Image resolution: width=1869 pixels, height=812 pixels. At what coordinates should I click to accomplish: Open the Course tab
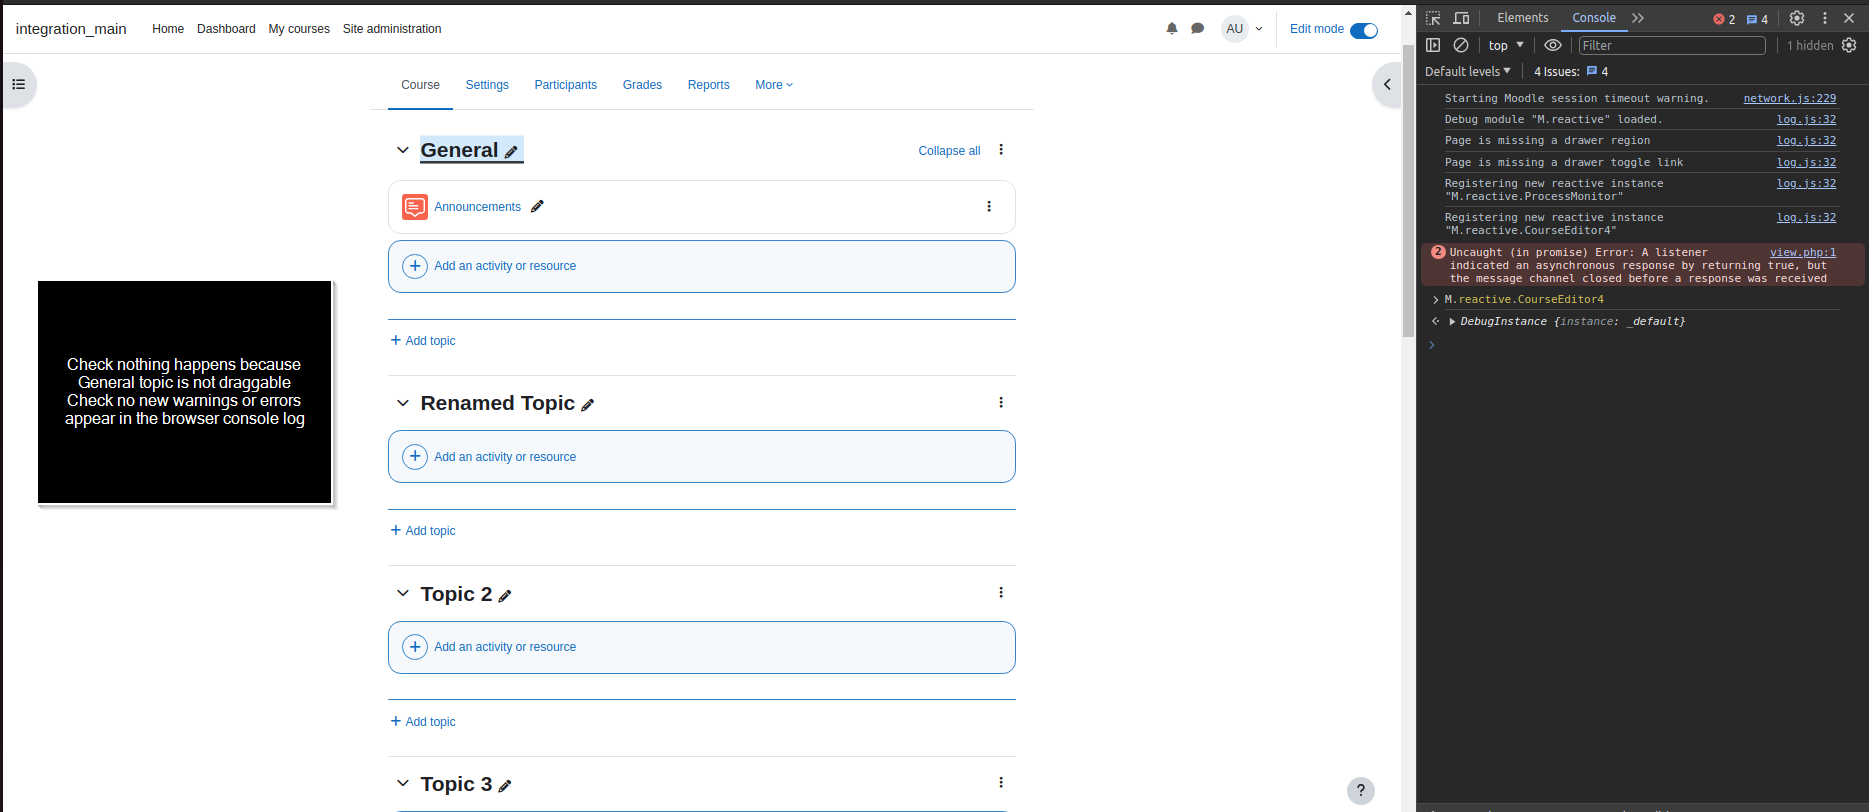click(420, 85)
